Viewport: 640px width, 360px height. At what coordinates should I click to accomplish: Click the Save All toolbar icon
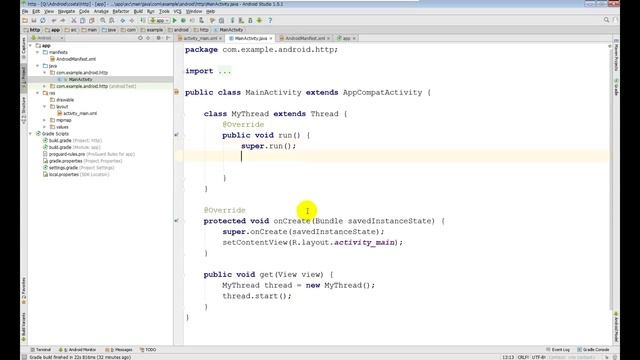pyautogui.click(x=34, y=20)
